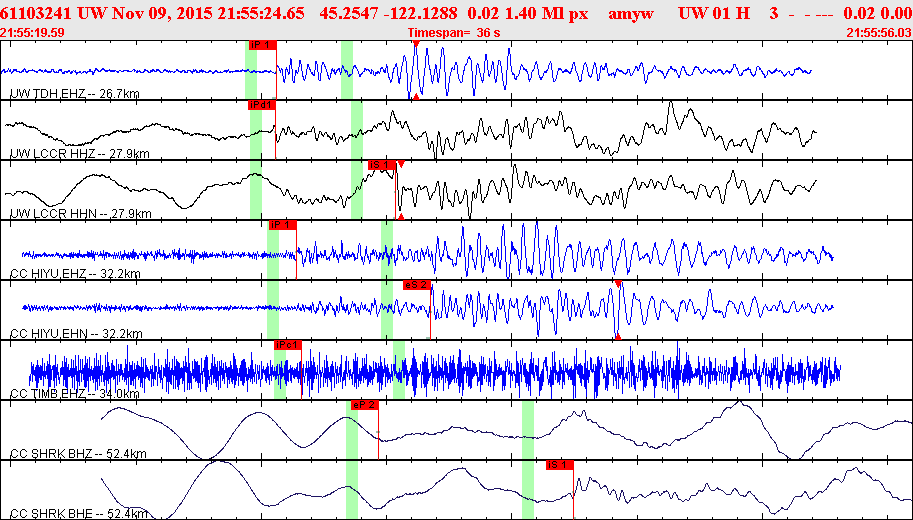
Task: Click the second green predicted bar on SHRK BHZ
Action: (x=528, y=430)
